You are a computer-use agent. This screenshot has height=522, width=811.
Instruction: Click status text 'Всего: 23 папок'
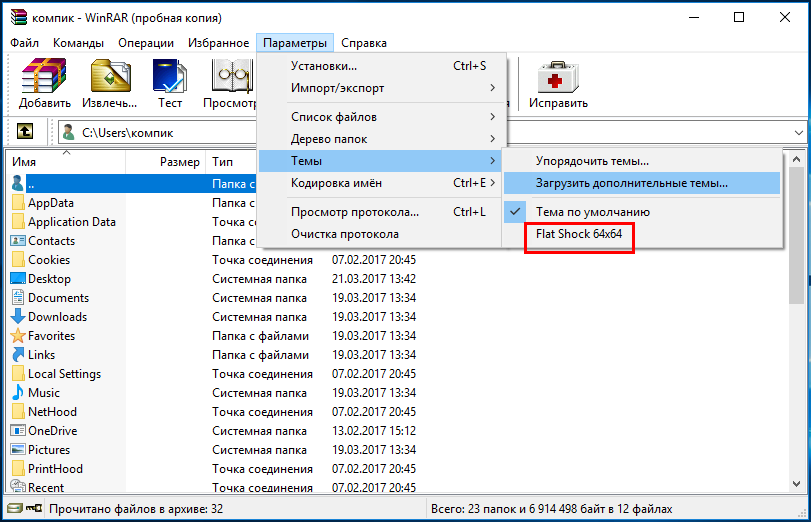coord(479,509)
